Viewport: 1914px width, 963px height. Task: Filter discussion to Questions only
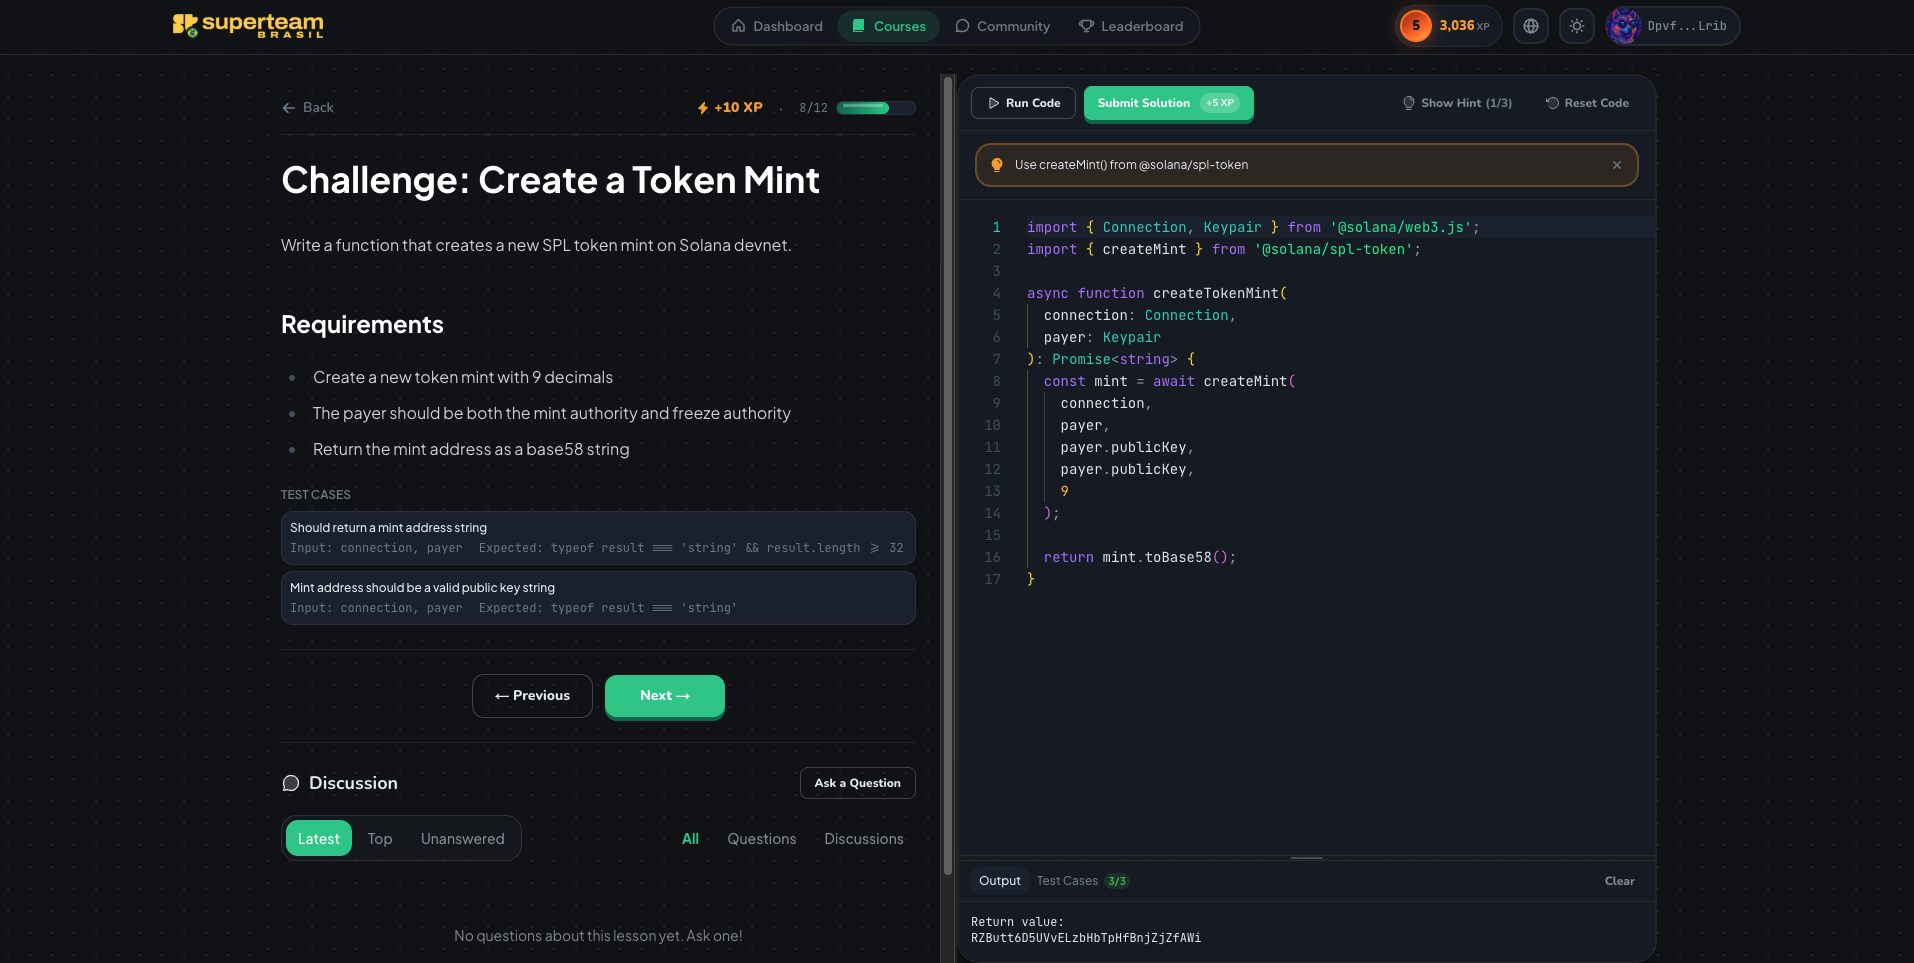coord(762,839)
